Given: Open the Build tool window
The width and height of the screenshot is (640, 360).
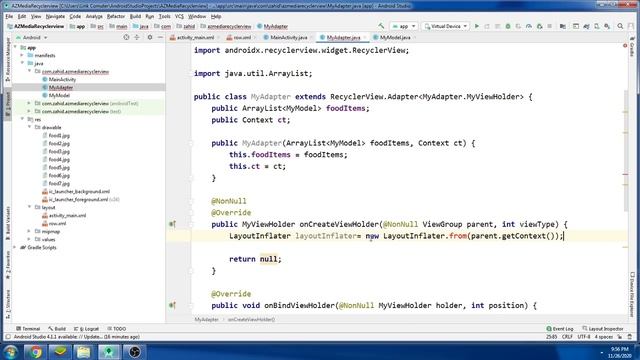Looking at the screenshot, I should (x=57, y=329).
